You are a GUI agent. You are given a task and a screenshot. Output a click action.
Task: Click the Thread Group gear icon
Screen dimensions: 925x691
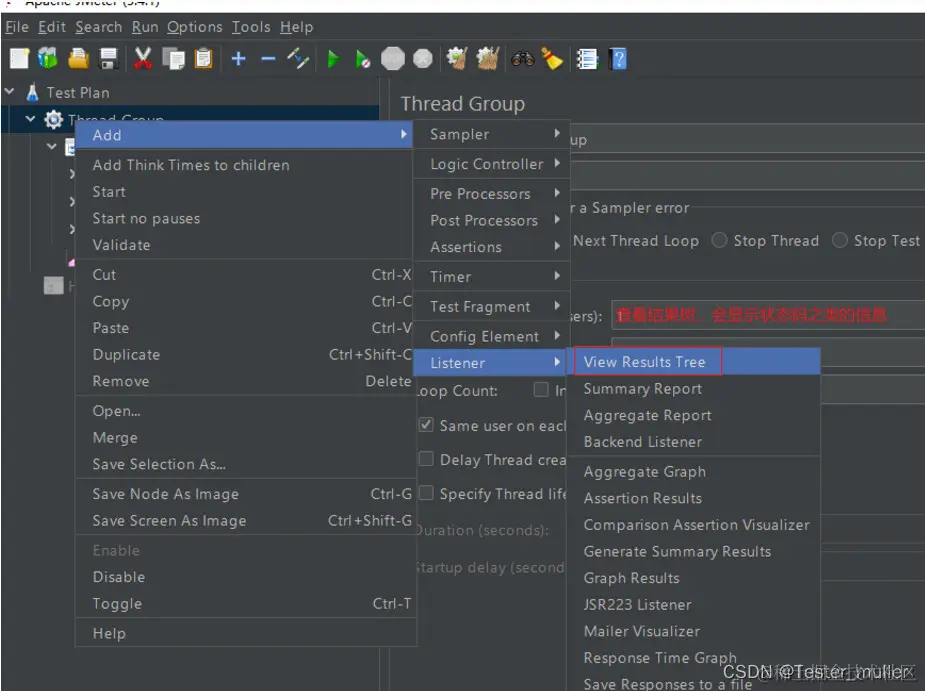click(54, 119)
